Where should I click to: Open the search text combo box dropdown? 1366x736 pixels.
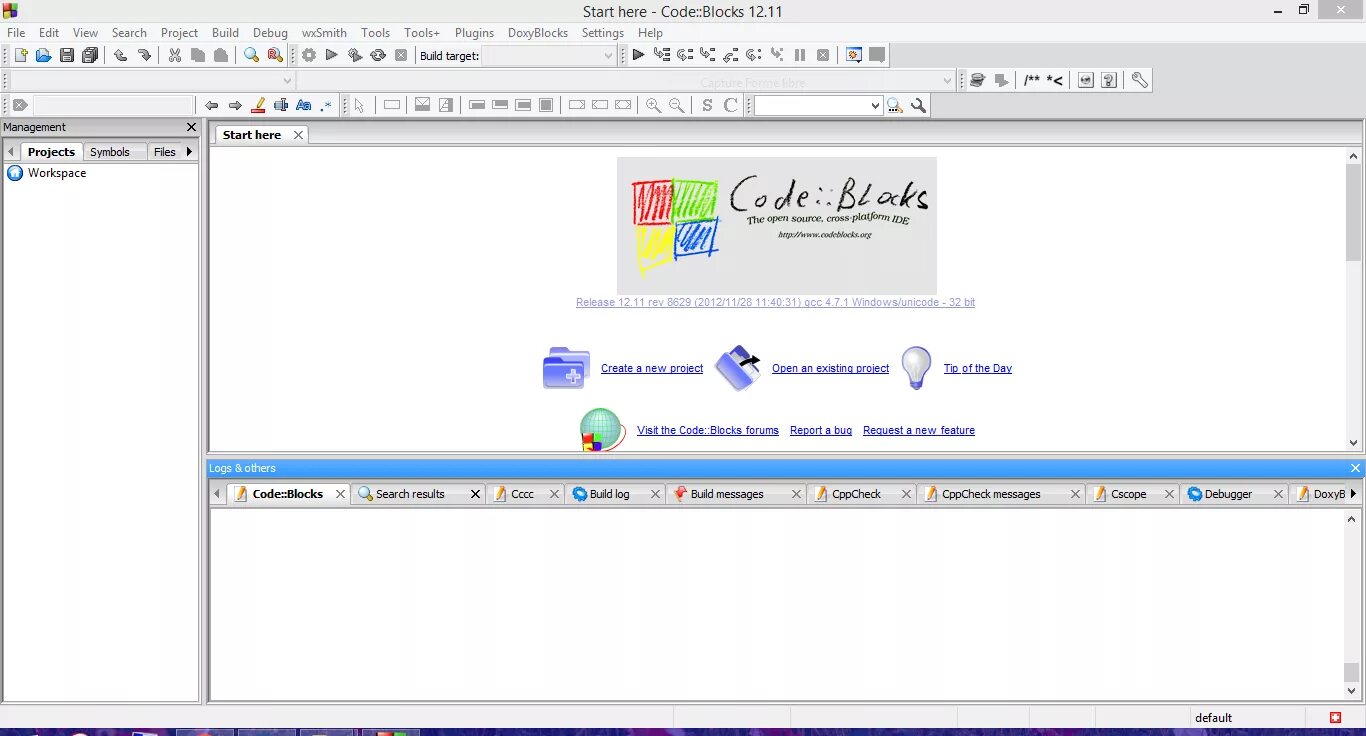click(x=876, y=105)
